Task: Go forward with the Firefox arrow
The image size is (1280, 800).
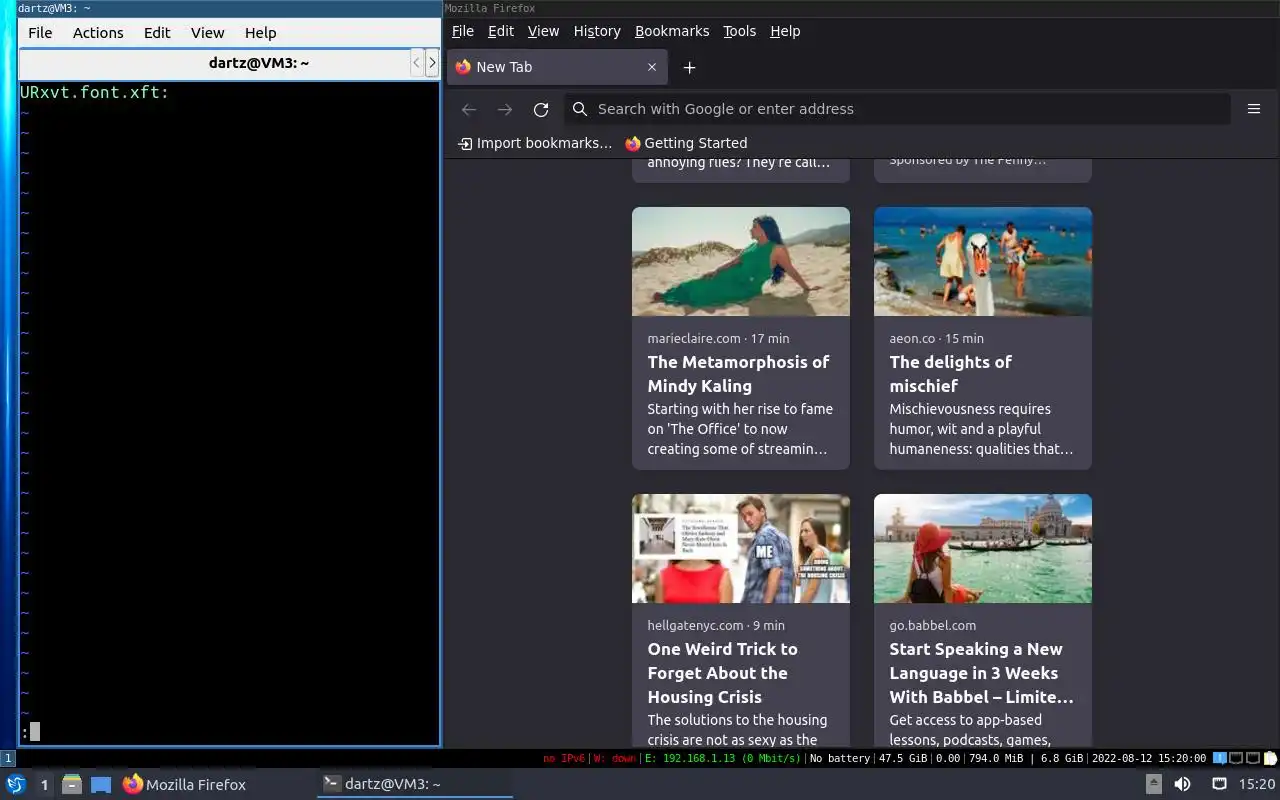Action: pos(505,109)
